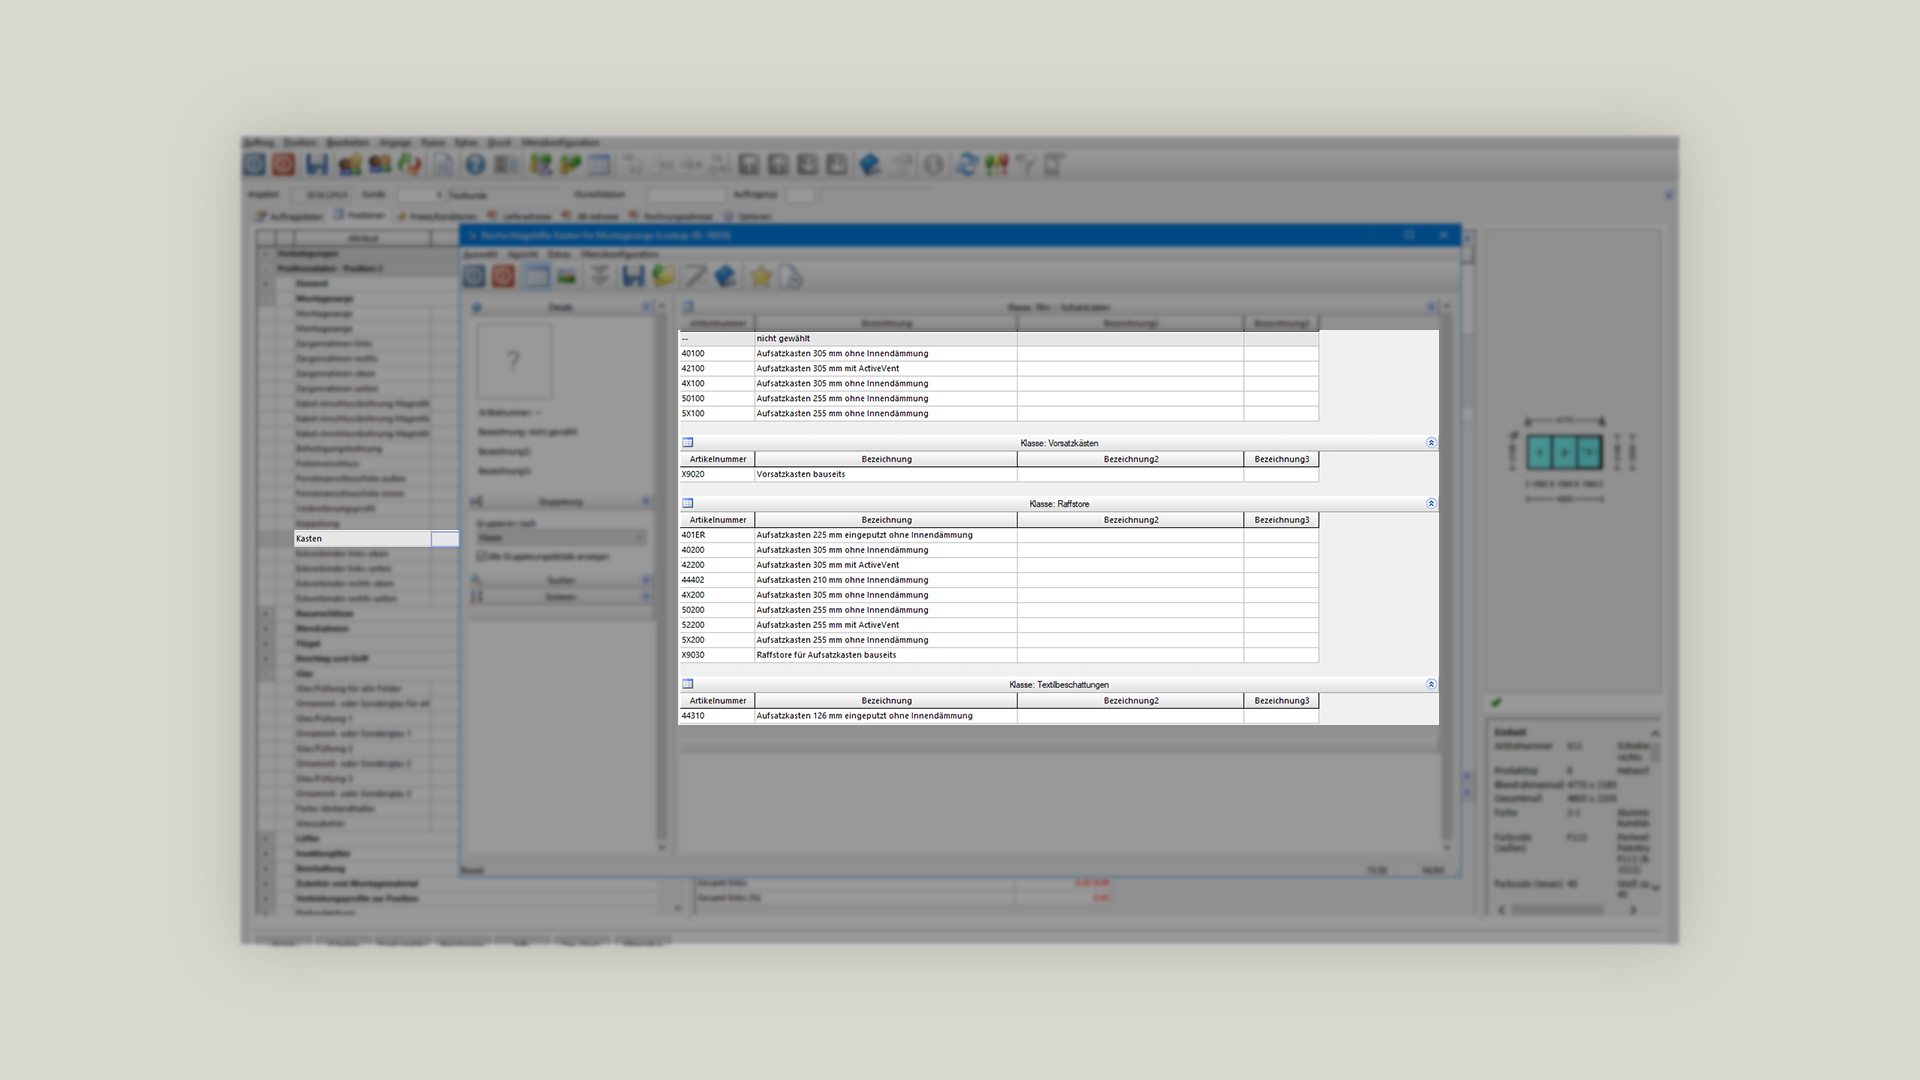
Task: Toggle the show all grouping details checkbox
Action: click(x=482, y=556)
